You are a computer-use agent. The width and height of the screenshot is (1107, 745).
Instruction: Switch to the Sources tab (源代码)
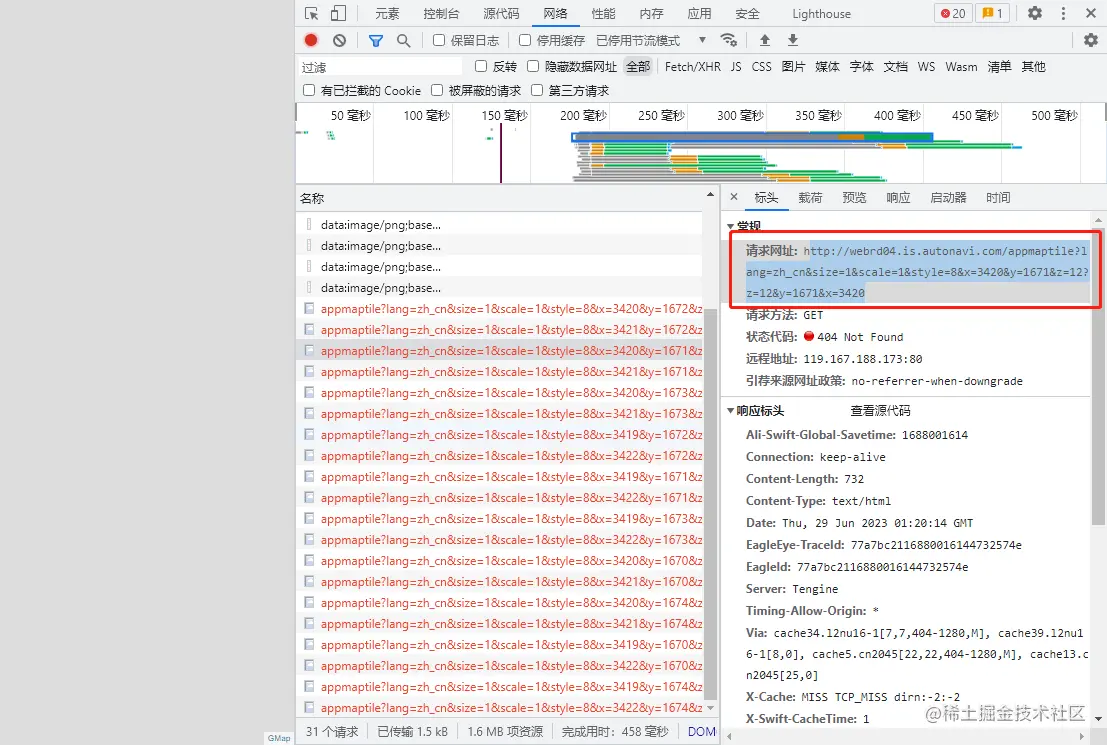(x=501, y=13)
